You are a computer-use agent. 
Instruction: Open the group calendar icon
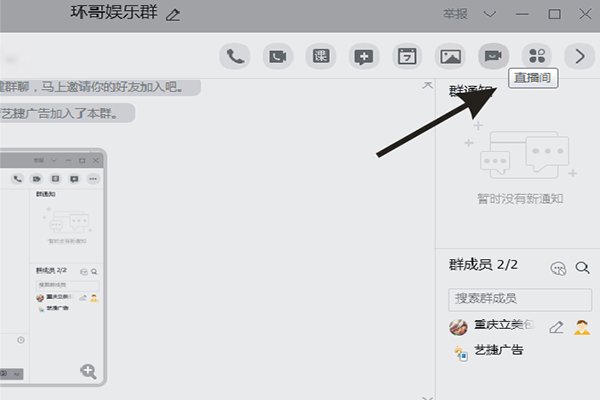pyautogui.click(x=407, y=56)
